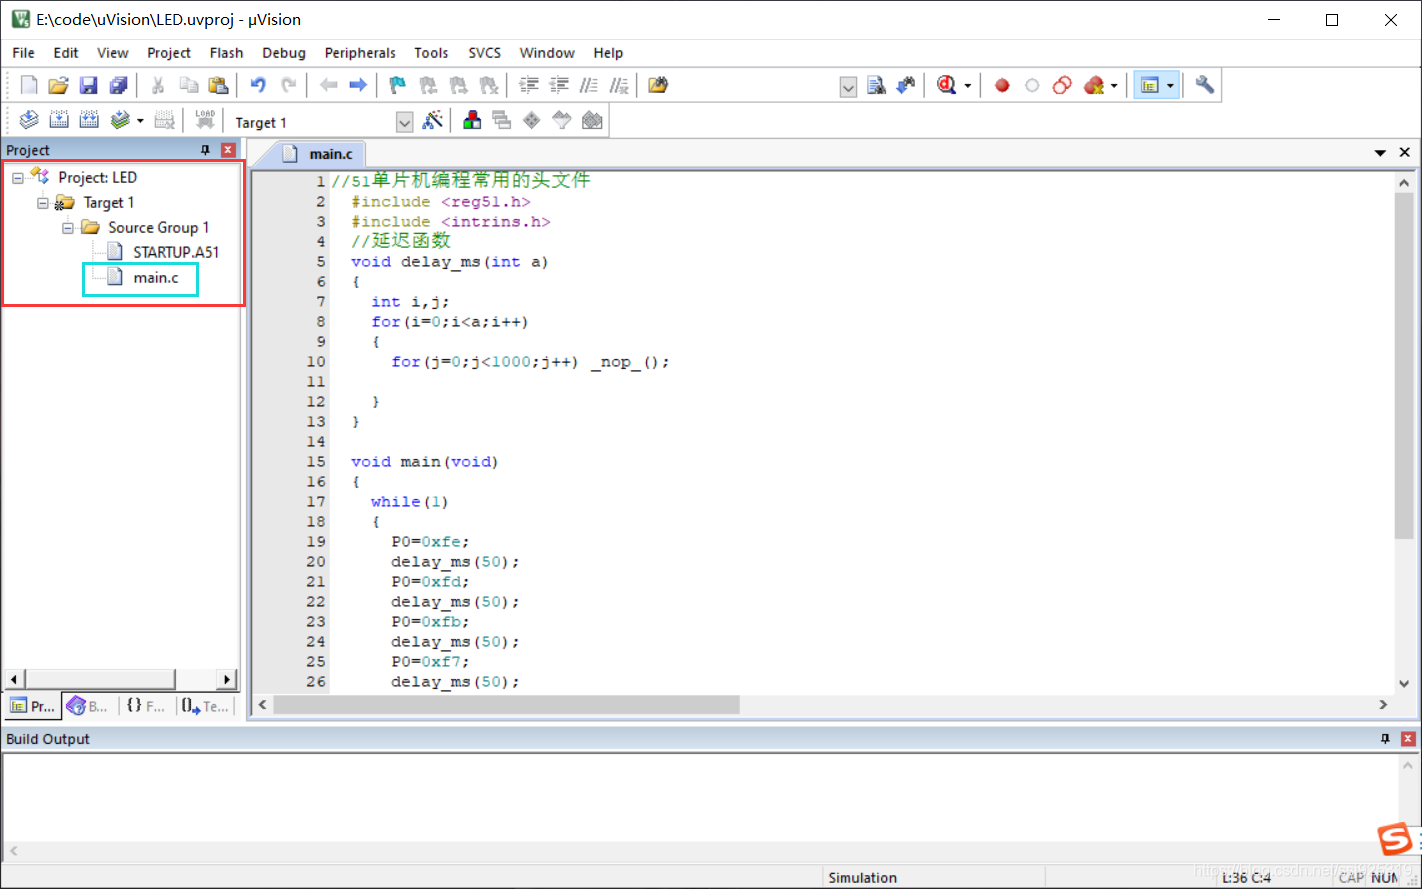This screenshot has height=889, width=1422.
Task: Insert a bookmark with the flag icon
Action: pyautogui.click(x=397, y=86)
